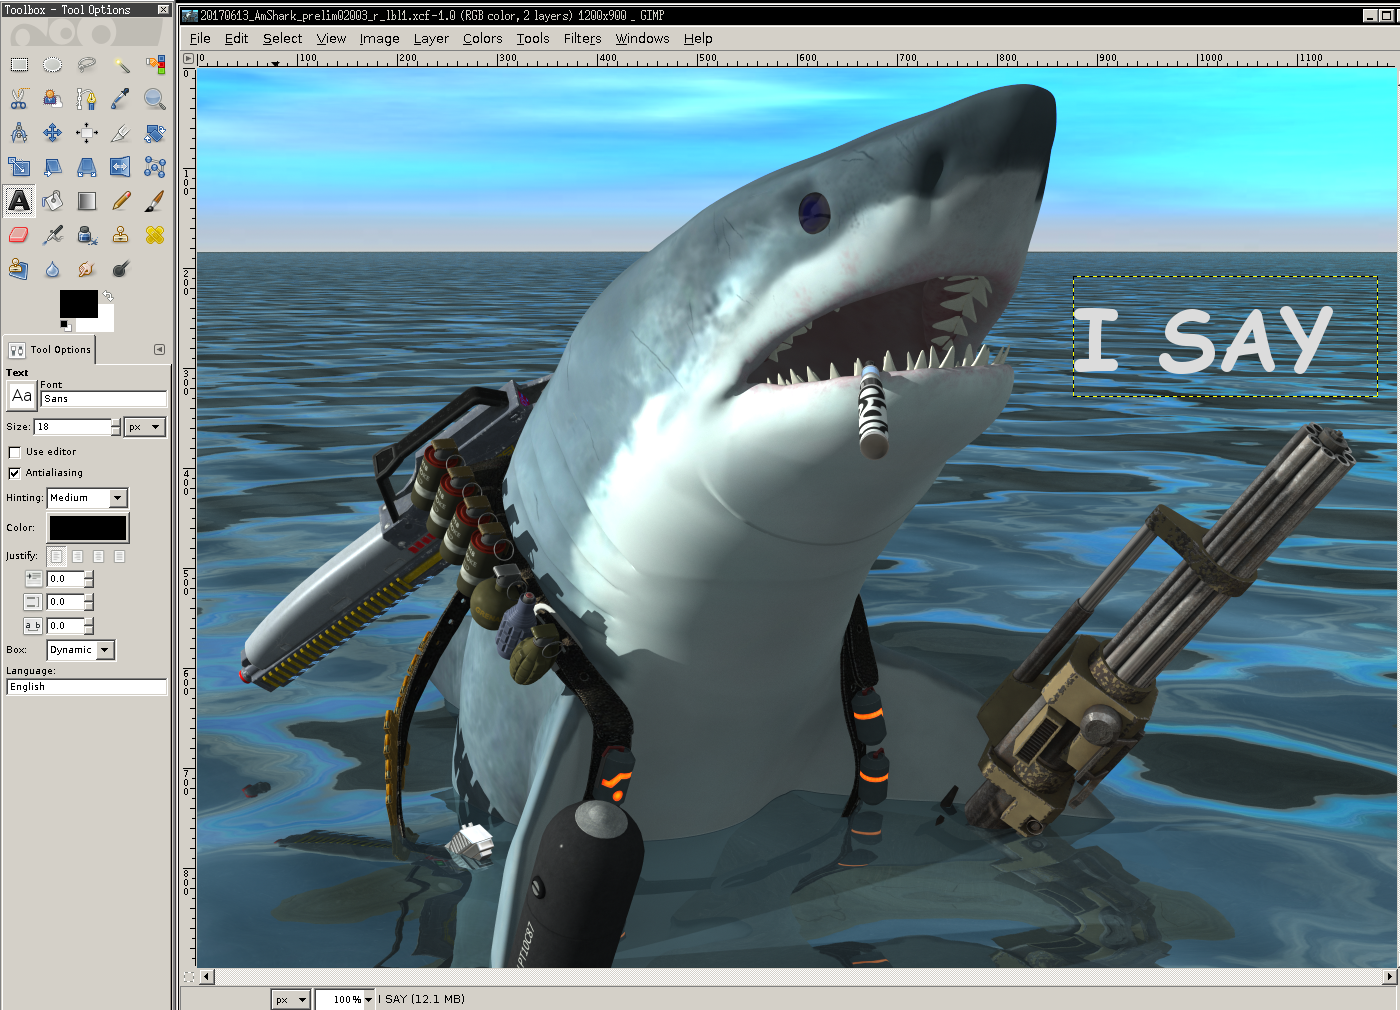
Task: Open the Box dropdown showing Dynamic
Action: click(80, 650)
